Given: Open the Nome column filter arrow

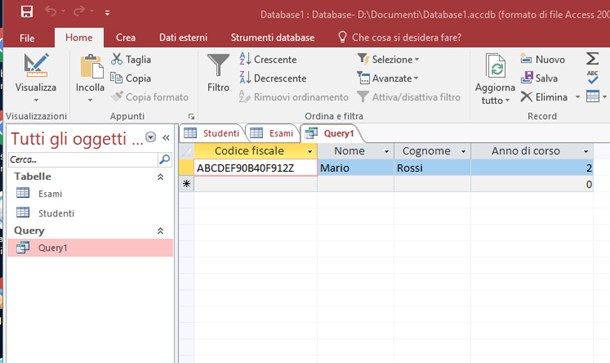Looking at the screenshot, I should click(x=387, y=152).
